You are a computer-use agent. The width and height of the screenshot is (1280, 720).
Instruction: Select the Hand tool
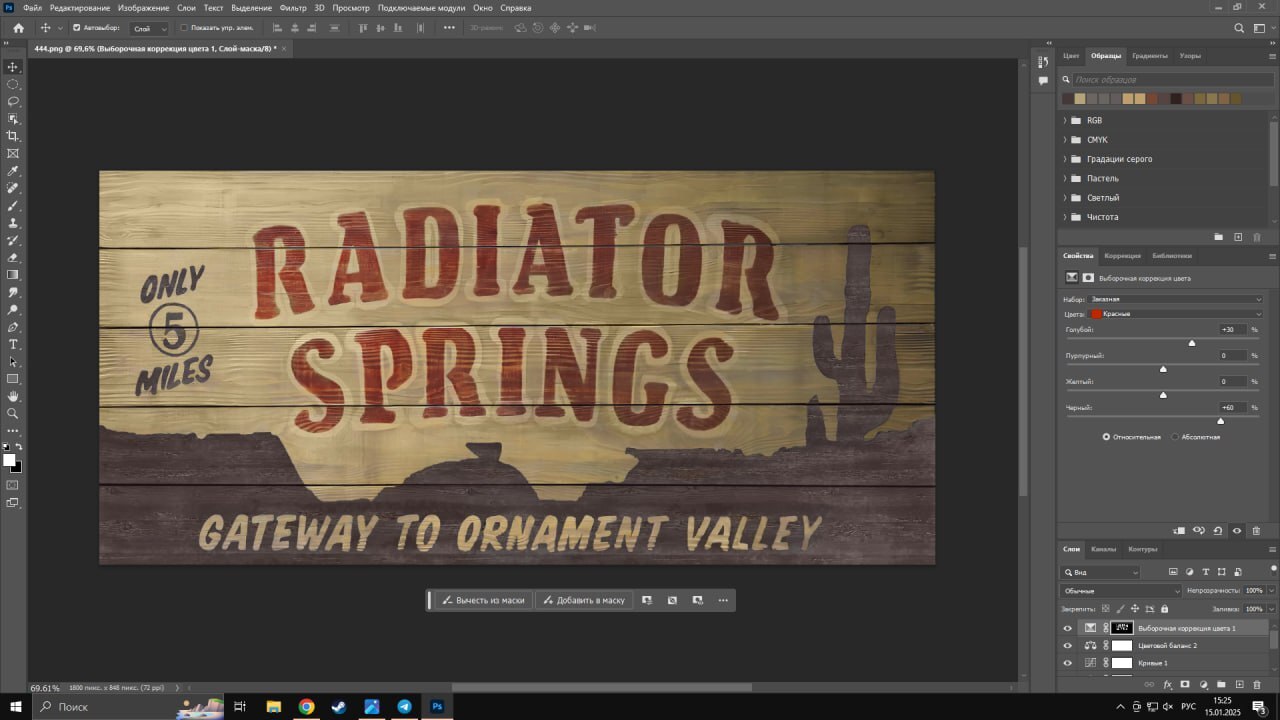(x=13, y=396)
